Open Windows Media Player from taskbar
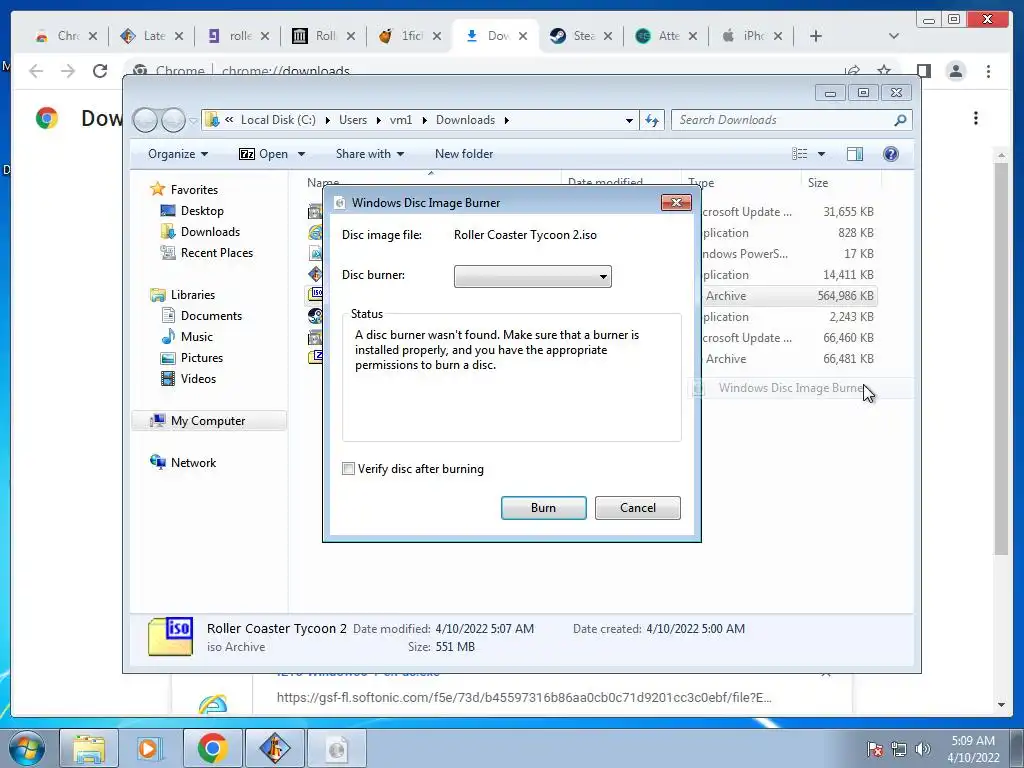The width and height of the screenshot is (1024, 768). (149, 748)
